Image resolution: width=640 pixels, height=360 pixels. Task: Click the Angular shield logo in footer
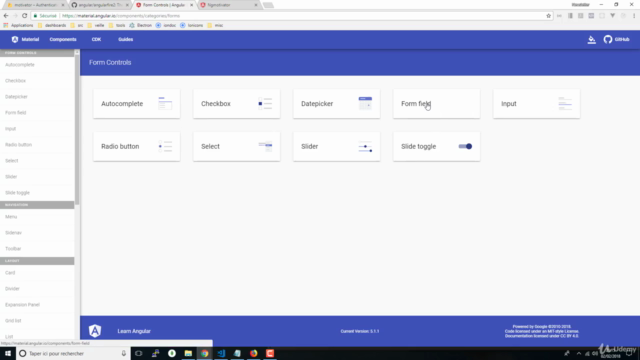[95, 331]
